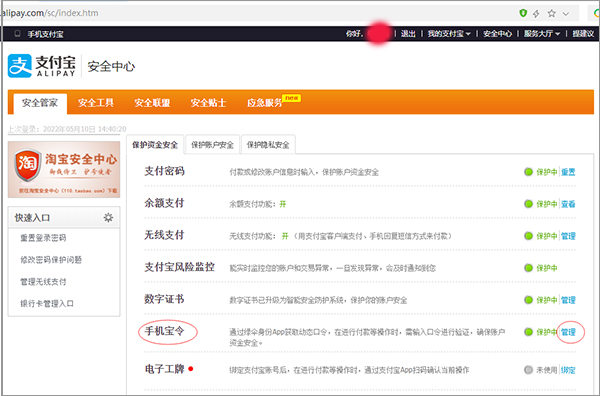600x396 pixels.
Task: Click 查看 for 余额支付
Action: 568,204
